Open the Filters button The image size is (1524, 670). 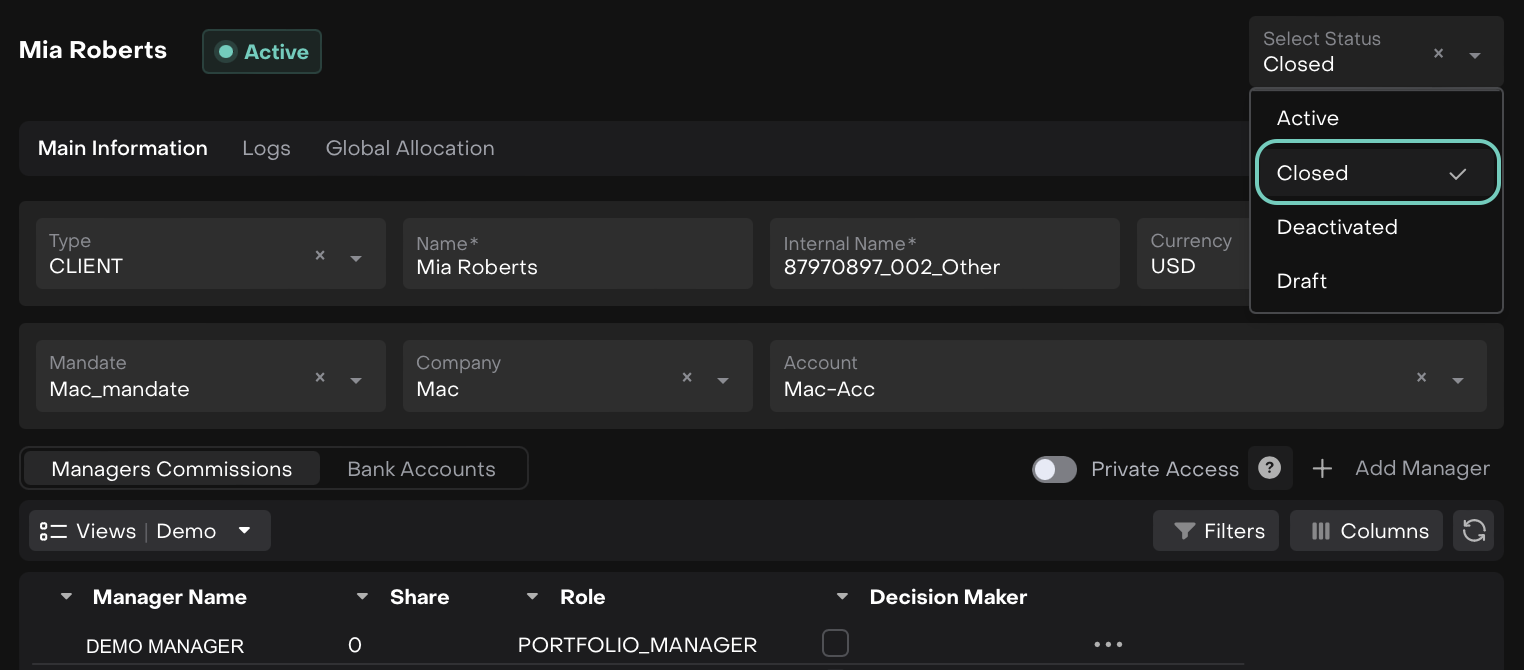click(1219, 531)
